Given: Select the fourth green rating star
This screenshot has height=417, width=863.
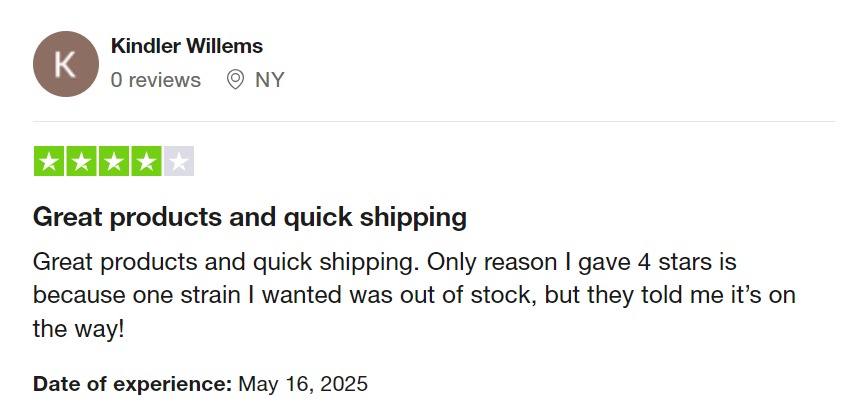Looking at the screenshot, I should (146, 161).
